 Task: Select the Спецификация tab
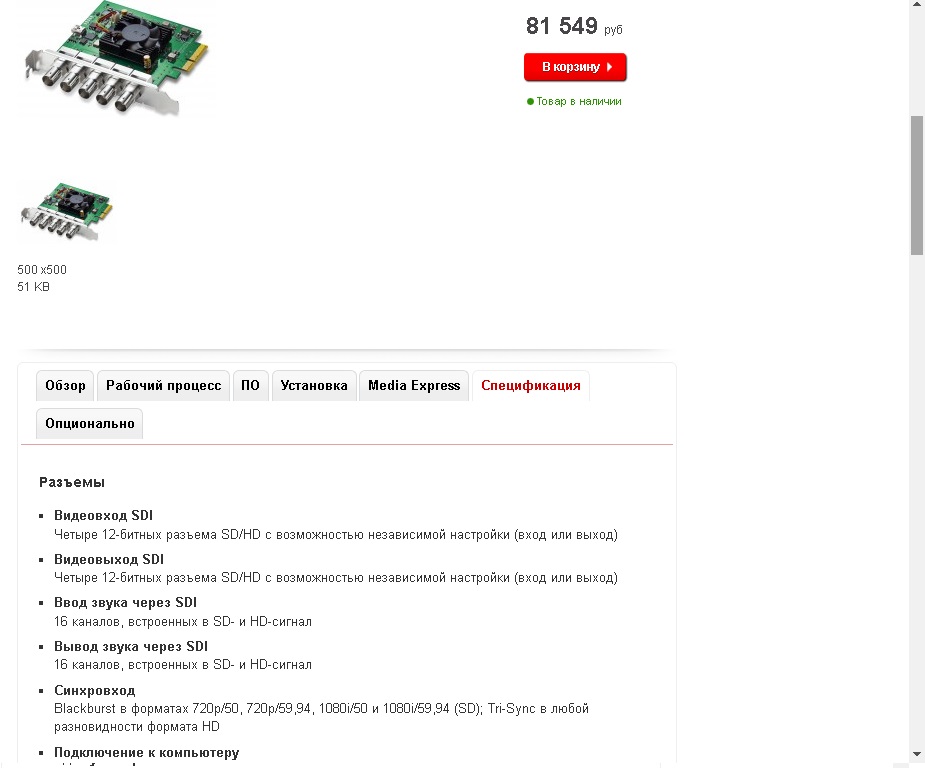coord(531,386)
